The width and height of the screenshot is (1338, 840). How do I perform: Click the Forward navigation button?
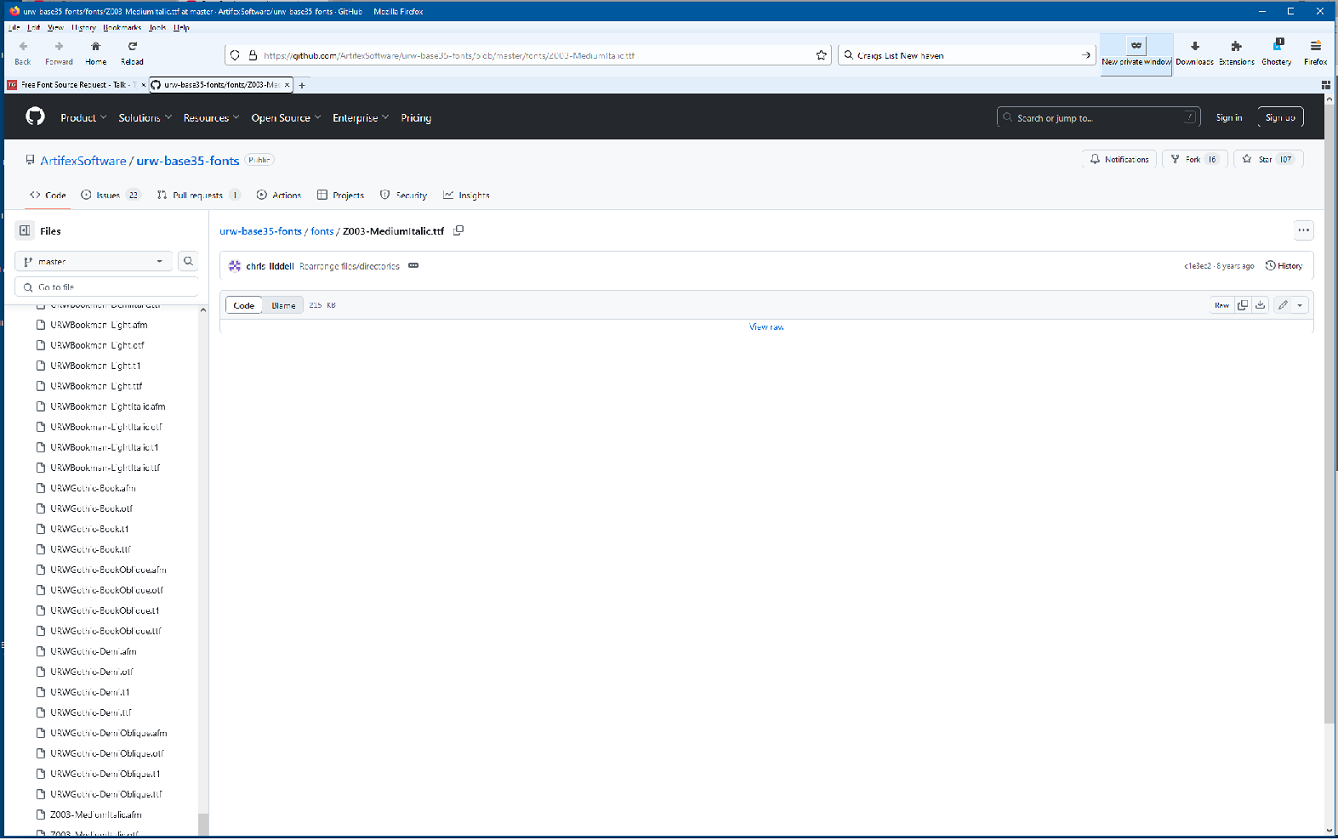[59, 52]
